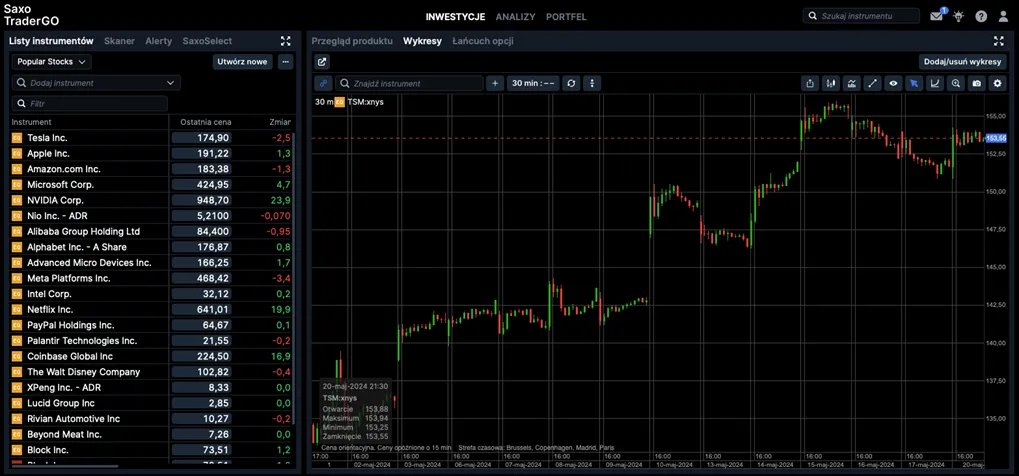The height and width of the screenshot is (476, 1019).
Task: Select Alibaba Group Holding Ltd
Action: click(84, 231)
